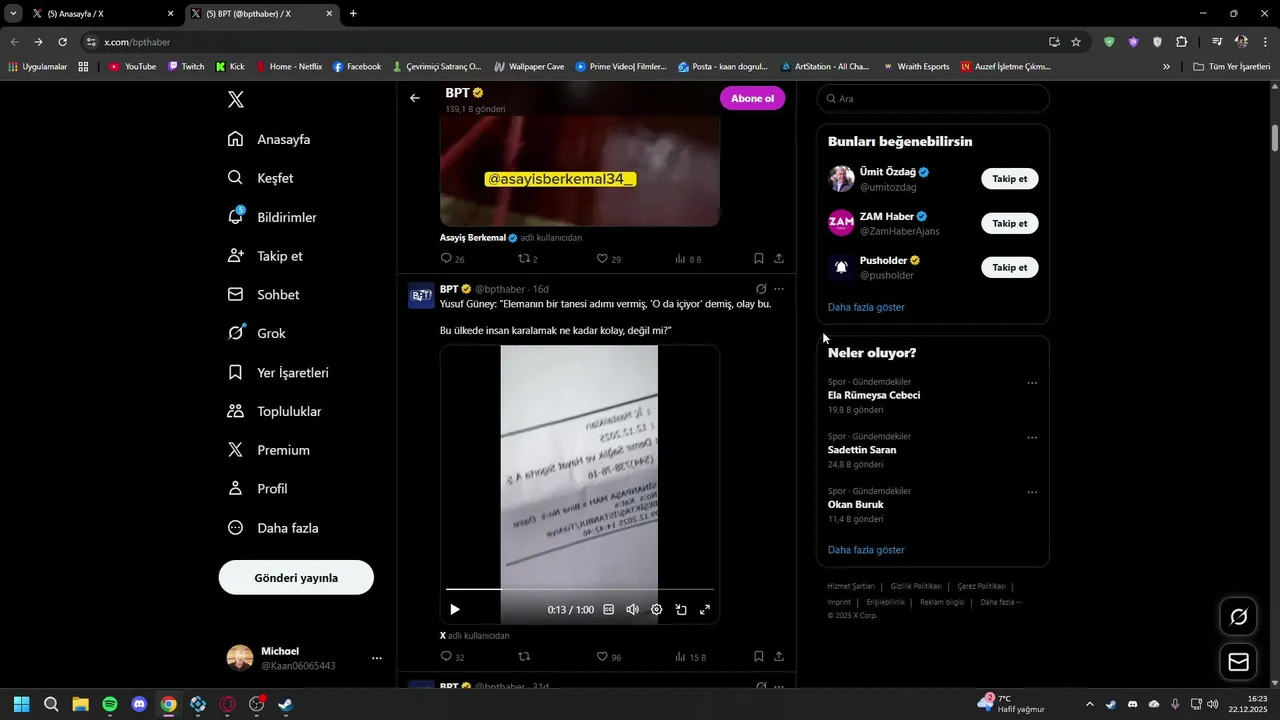Toggle captions on the video
This screenshot has width=1280, height=720.
pyautogui.click(x=609, y=609)
